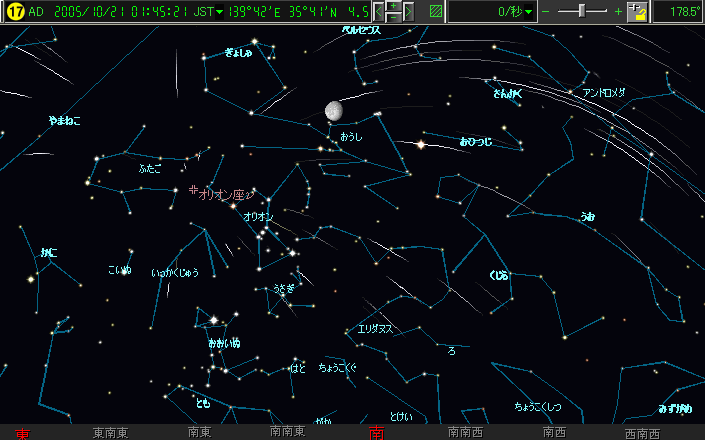Click the 178.5° field of view value

point(684,12)
